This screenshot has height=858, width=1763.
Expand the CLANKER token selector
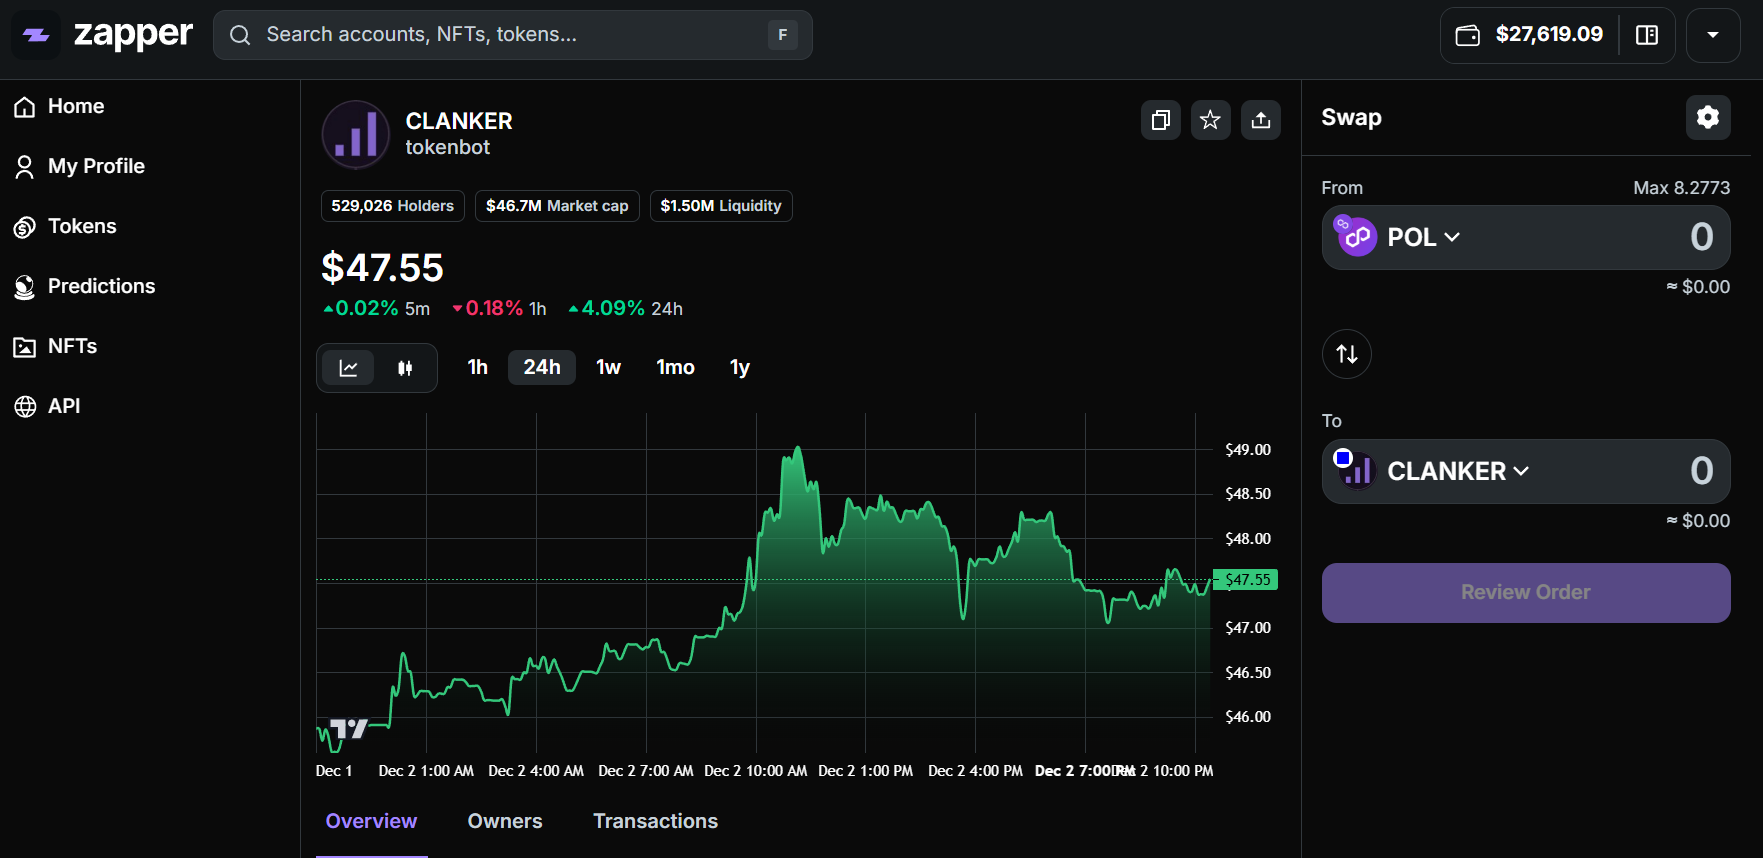coord(1457,471)
